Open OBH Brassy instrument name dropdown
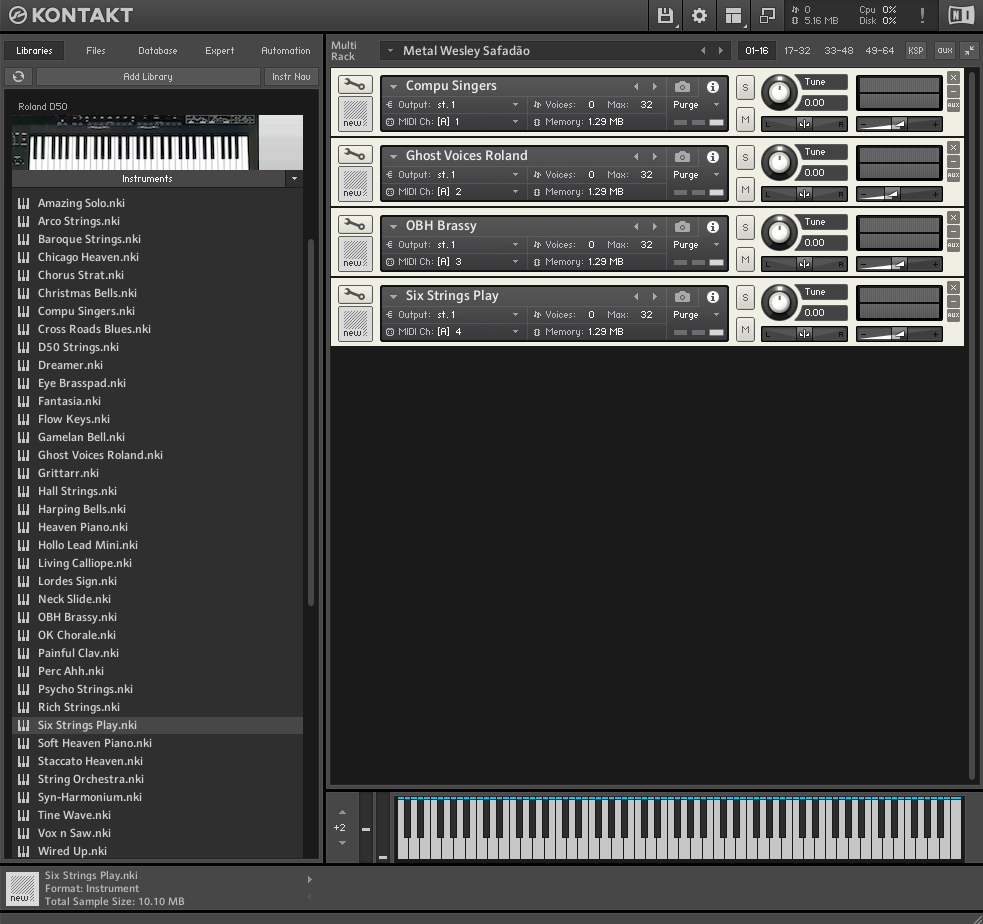The height and width of the screenshot is (924, 983). click(394, 227)
